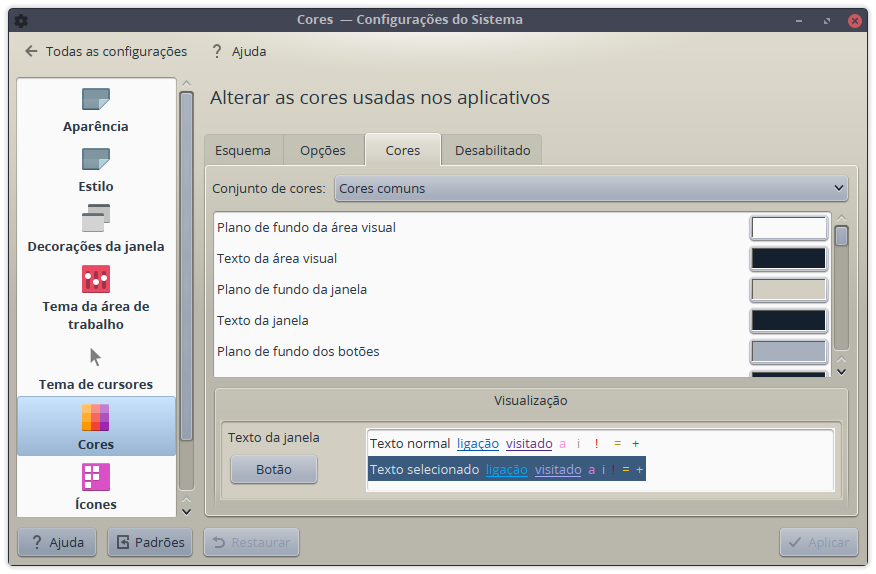The width and height of the screenshot is (876, 574).
Task: Open the Estilo settings module
Action: coord(96,170)
